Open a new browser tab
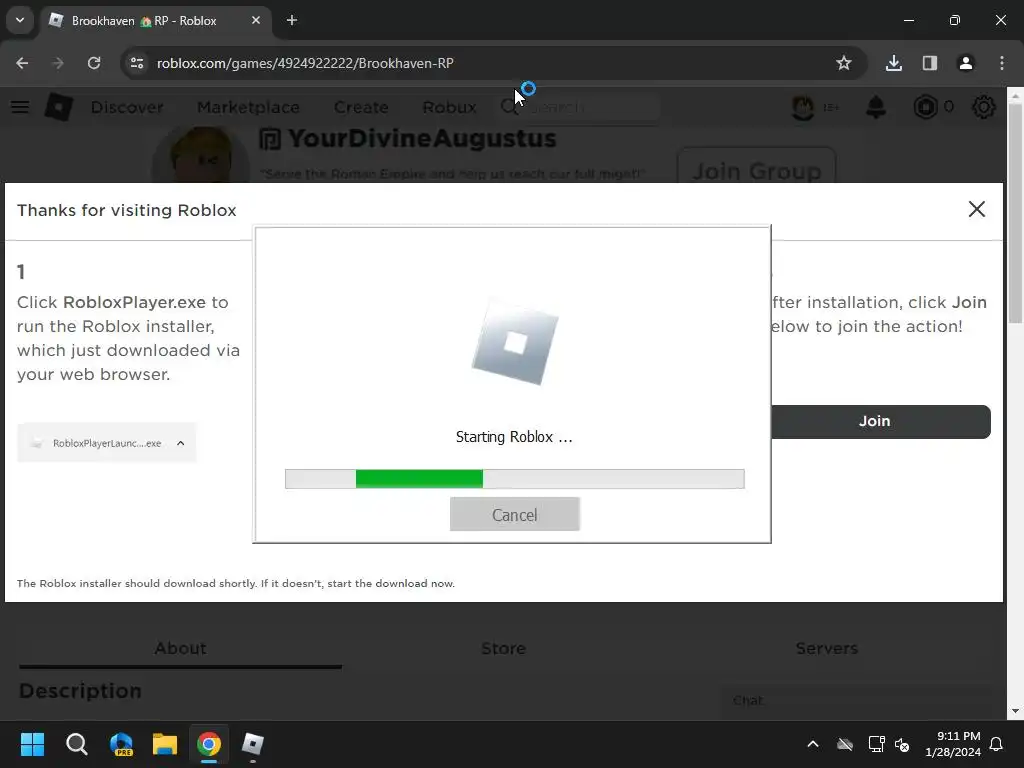This screenshot has width=1024, height=768. 292,20
